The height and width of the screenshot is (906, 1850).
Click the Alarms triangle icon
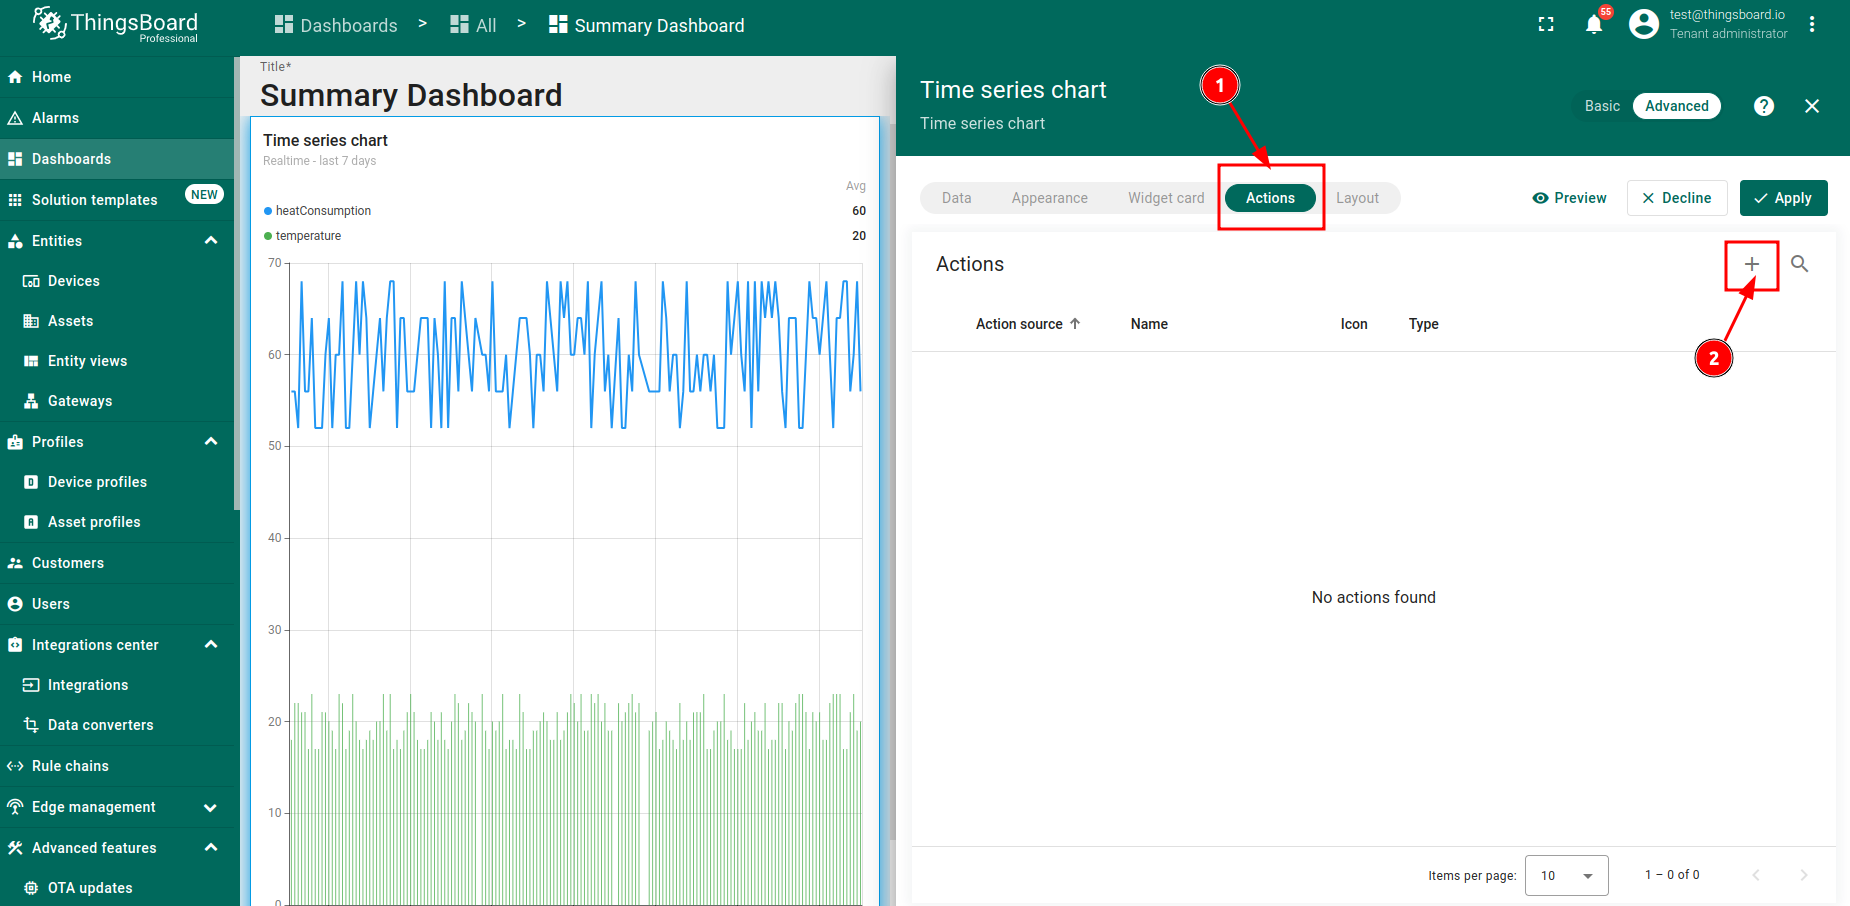pos(15,118)
